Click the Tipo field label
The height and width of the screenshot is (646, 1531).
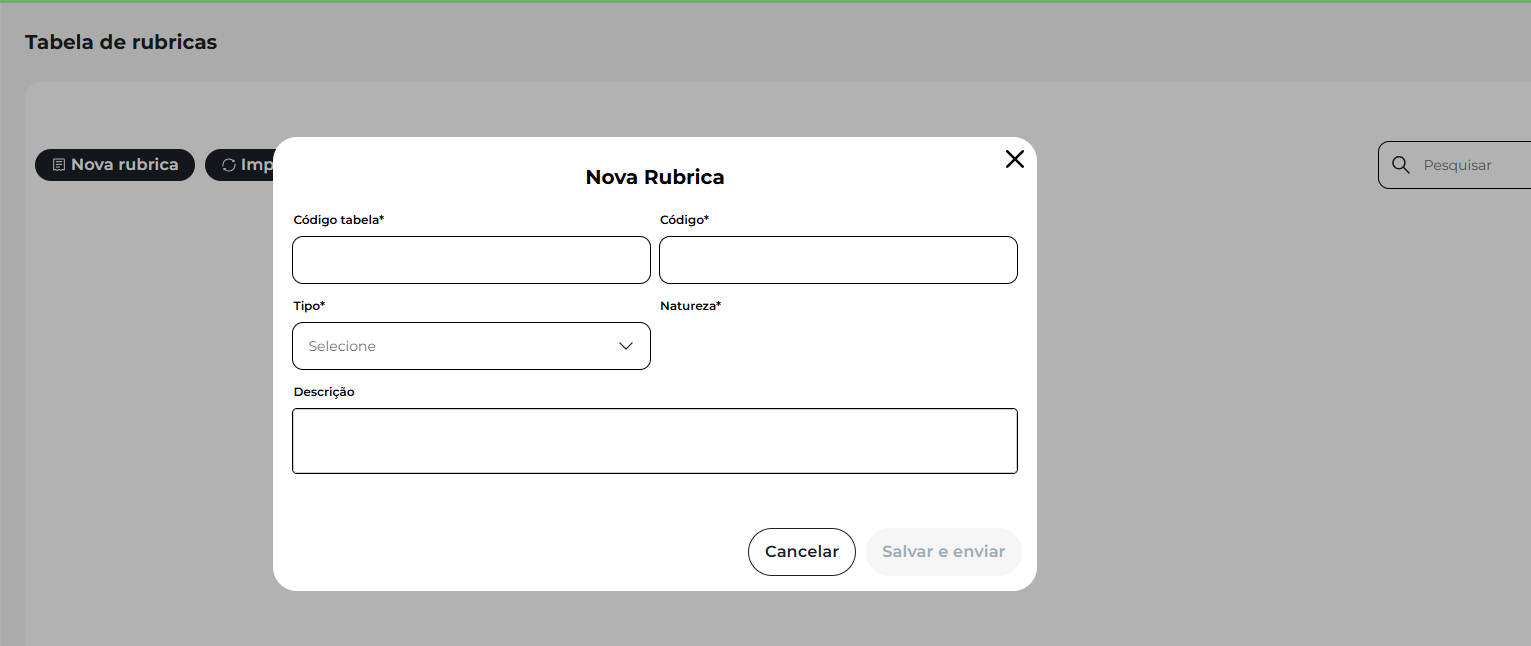click(x=309, y=306)
